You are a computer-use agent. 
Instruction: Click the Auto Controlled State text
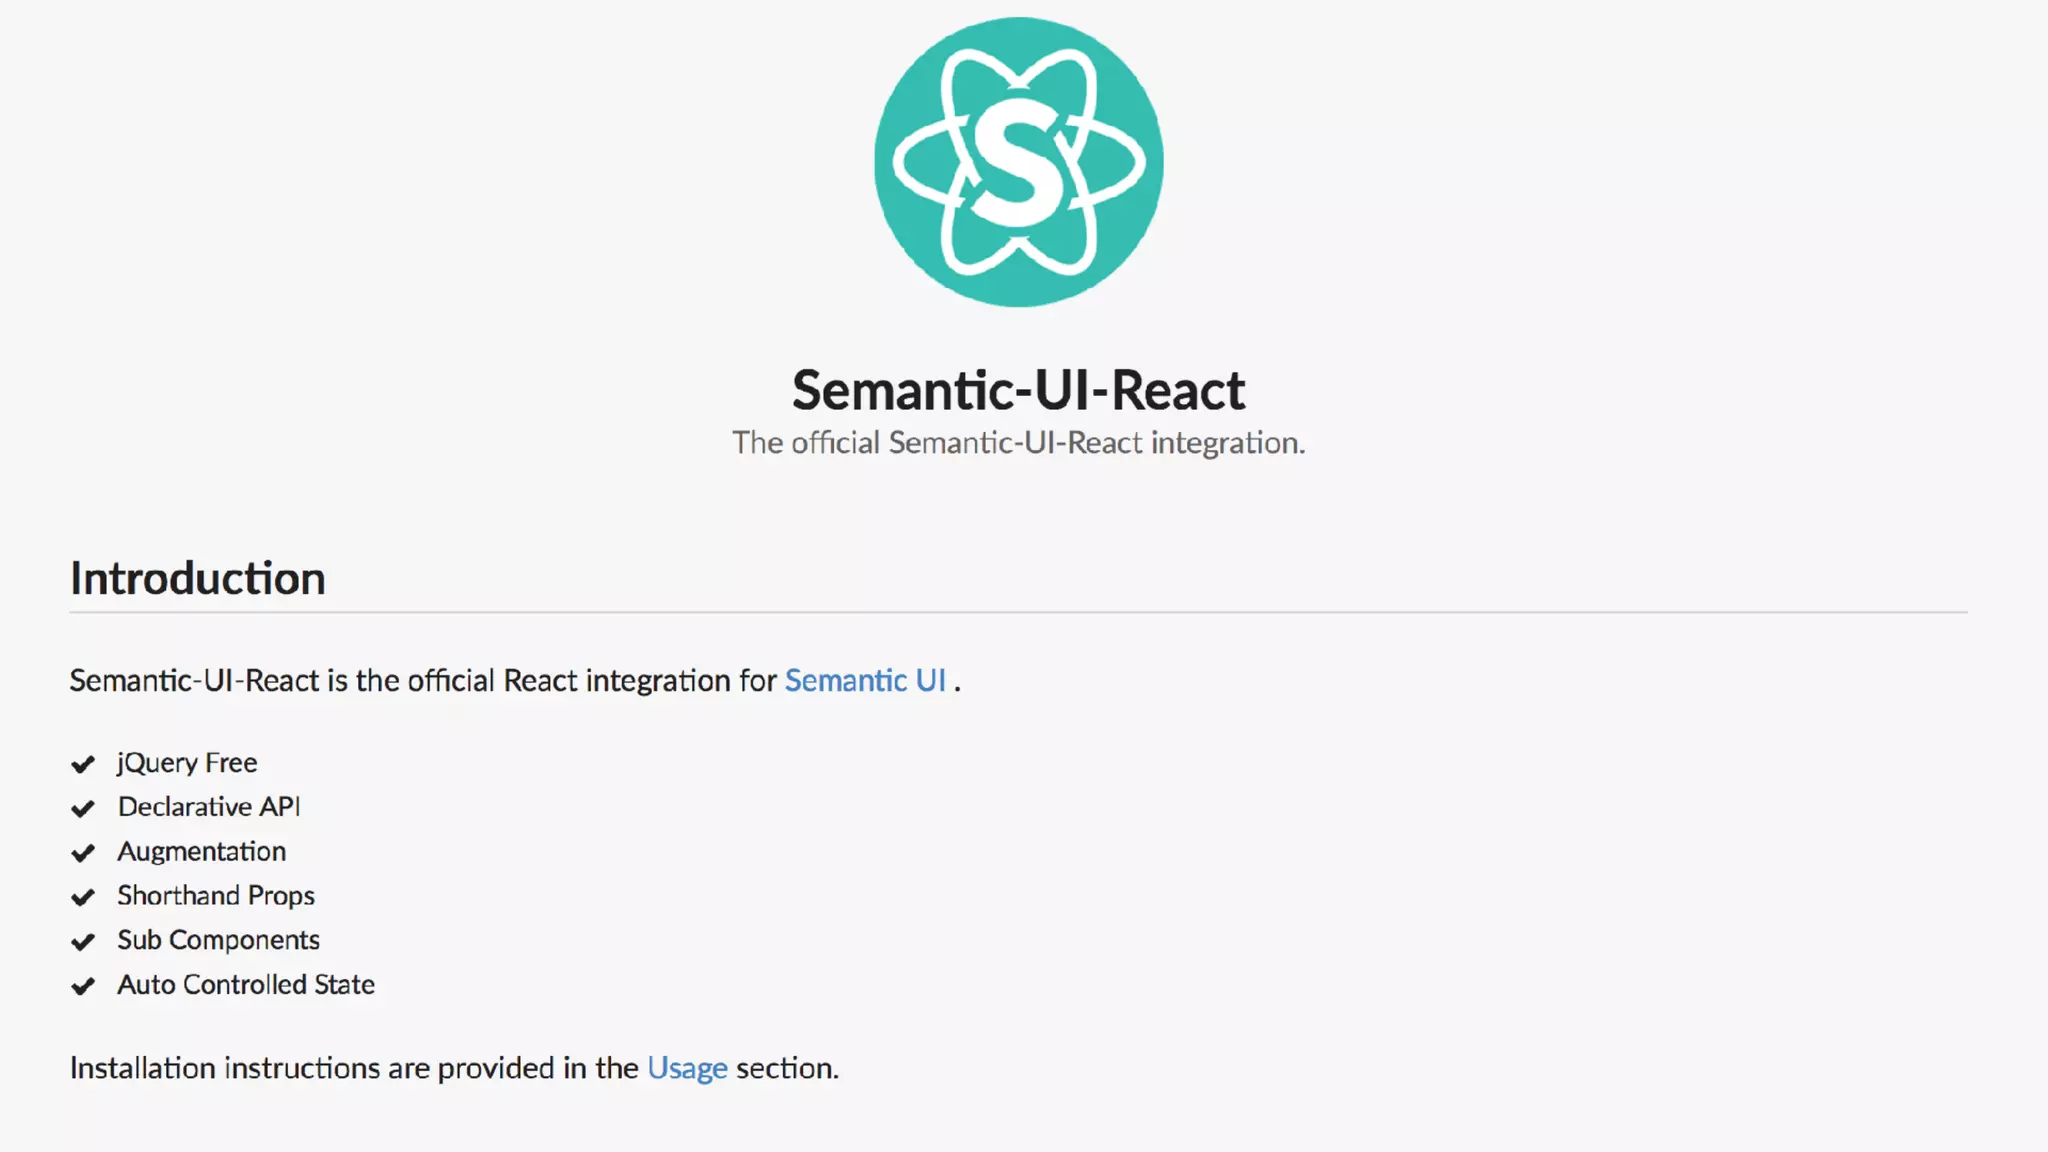point(245,985)
